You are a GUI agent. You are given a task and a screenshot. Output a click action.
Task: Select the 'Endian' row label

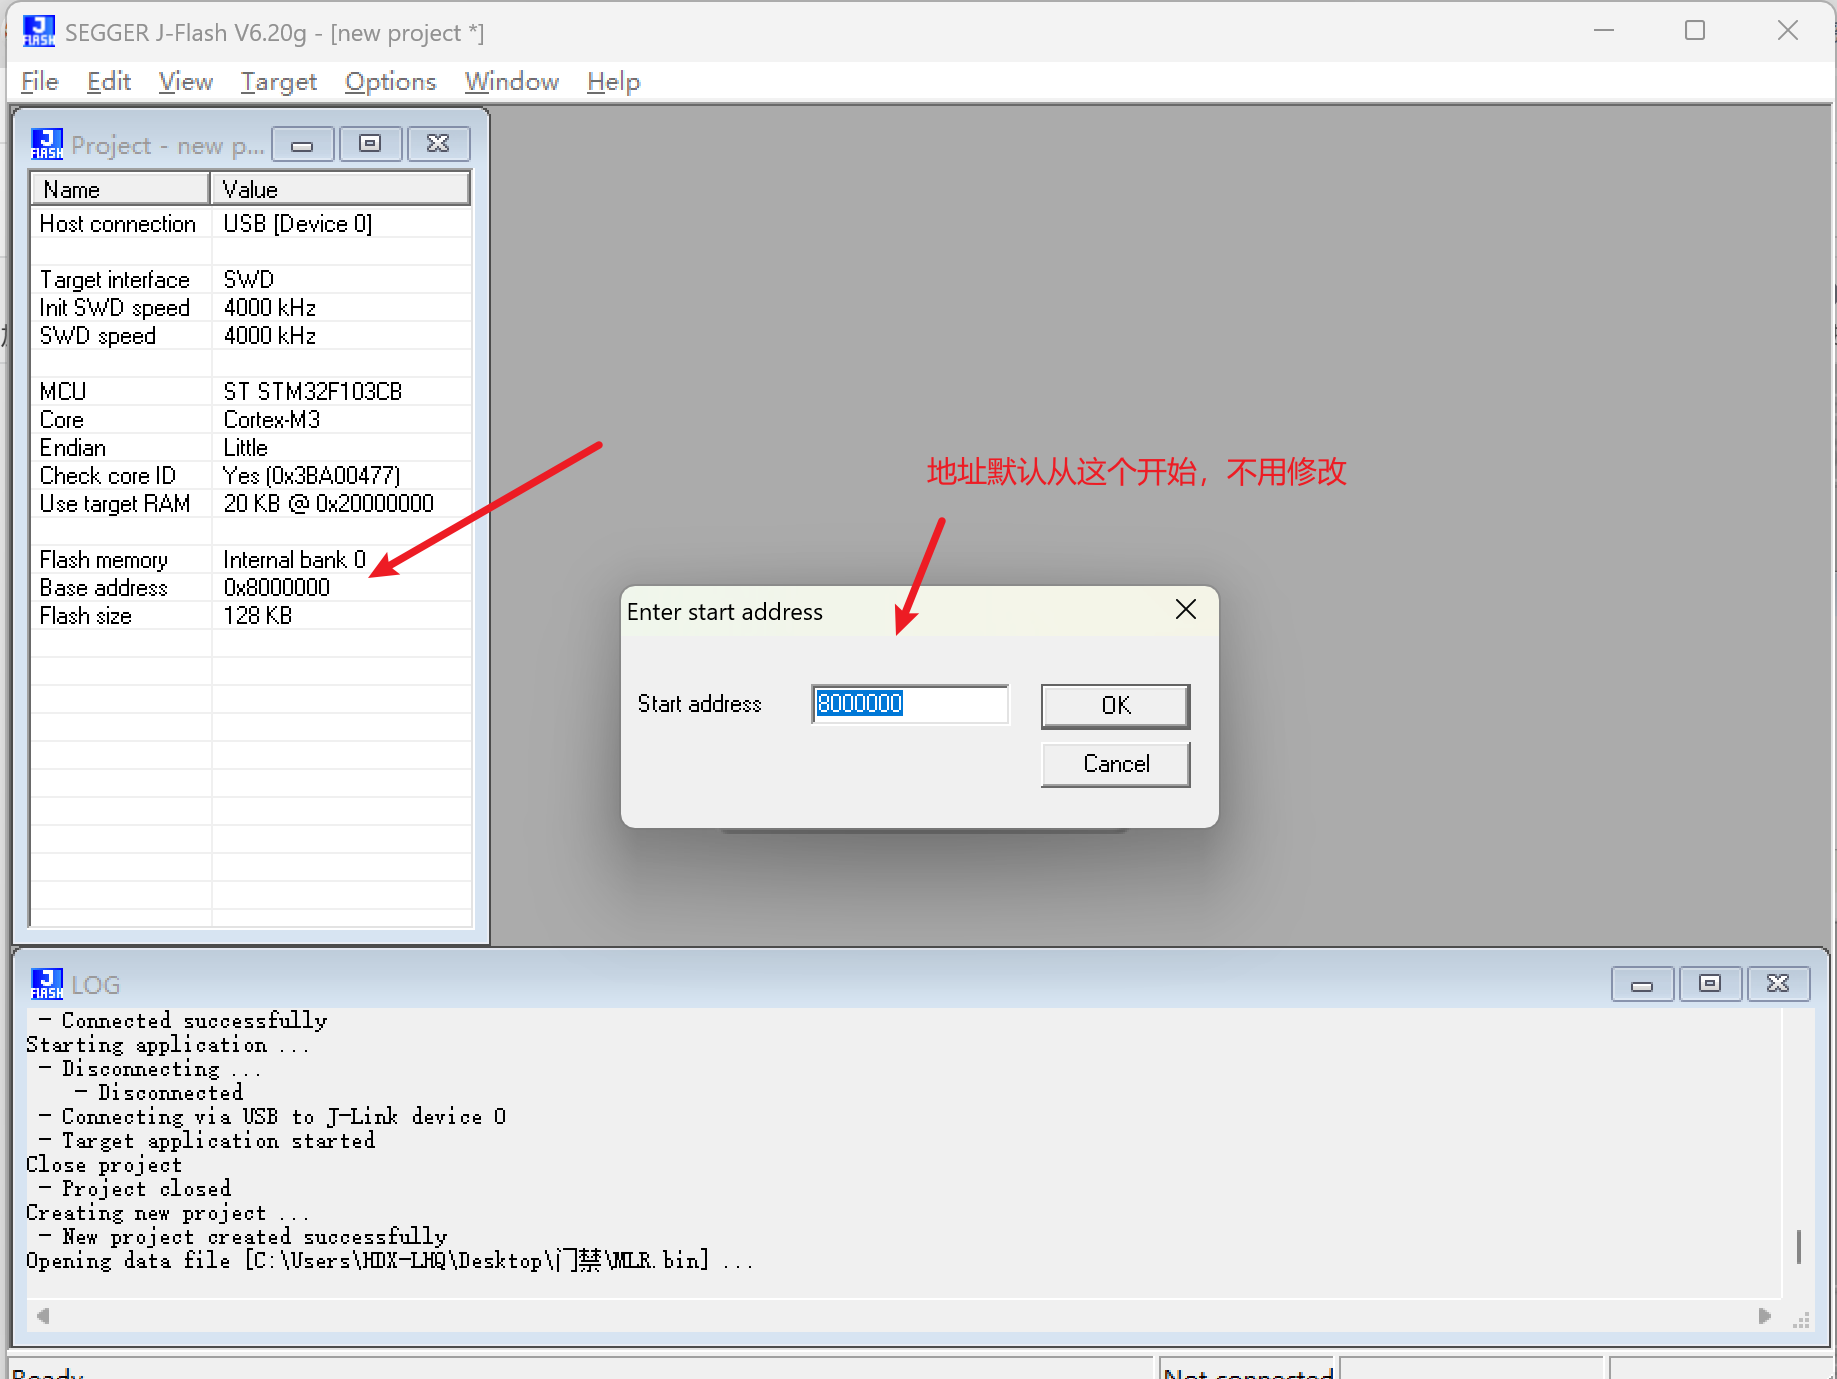tap(73, 448)
